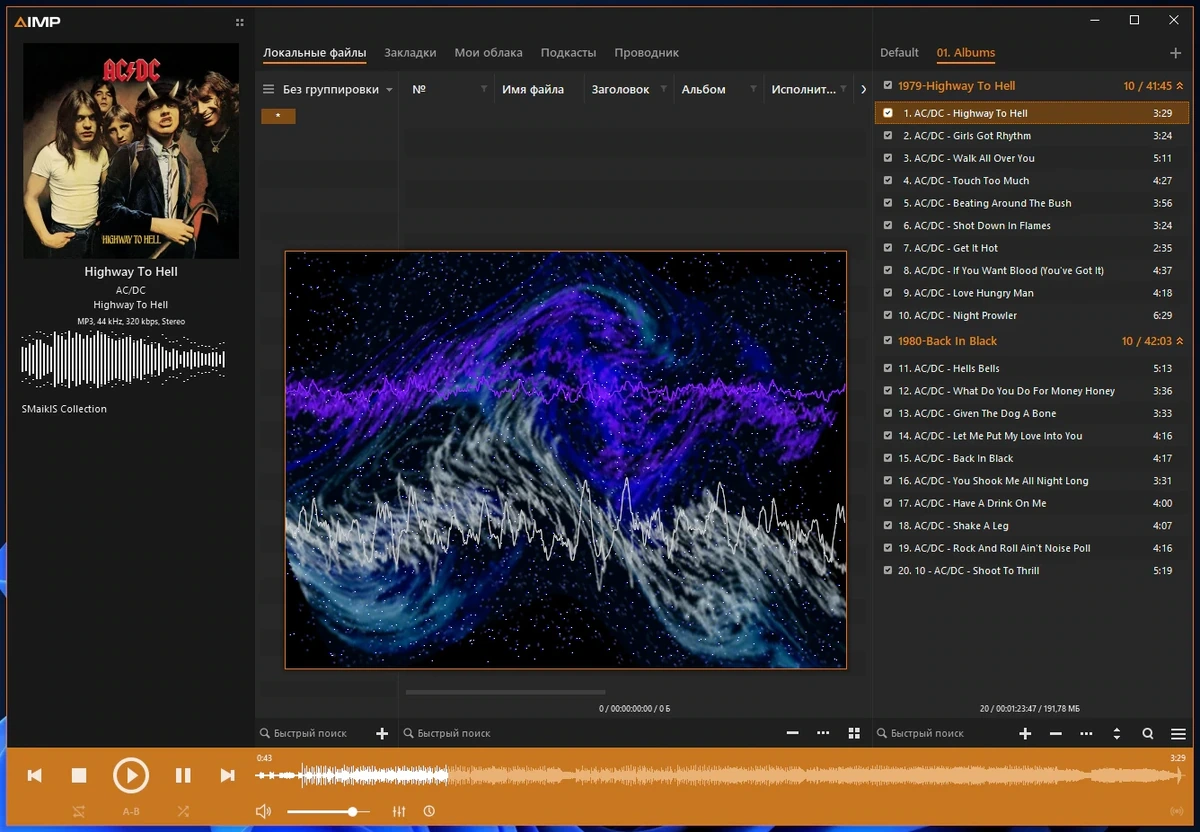
Task: Select the 01. Albums playlist tab
Action: point(966,53)
